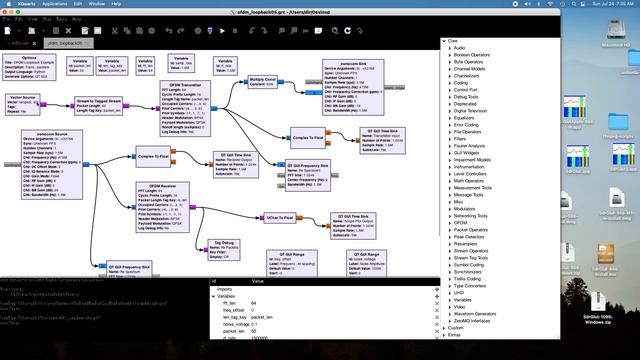Open XQuartz menu in macOS menu bar
640x360 pixels.
[27, 4]
